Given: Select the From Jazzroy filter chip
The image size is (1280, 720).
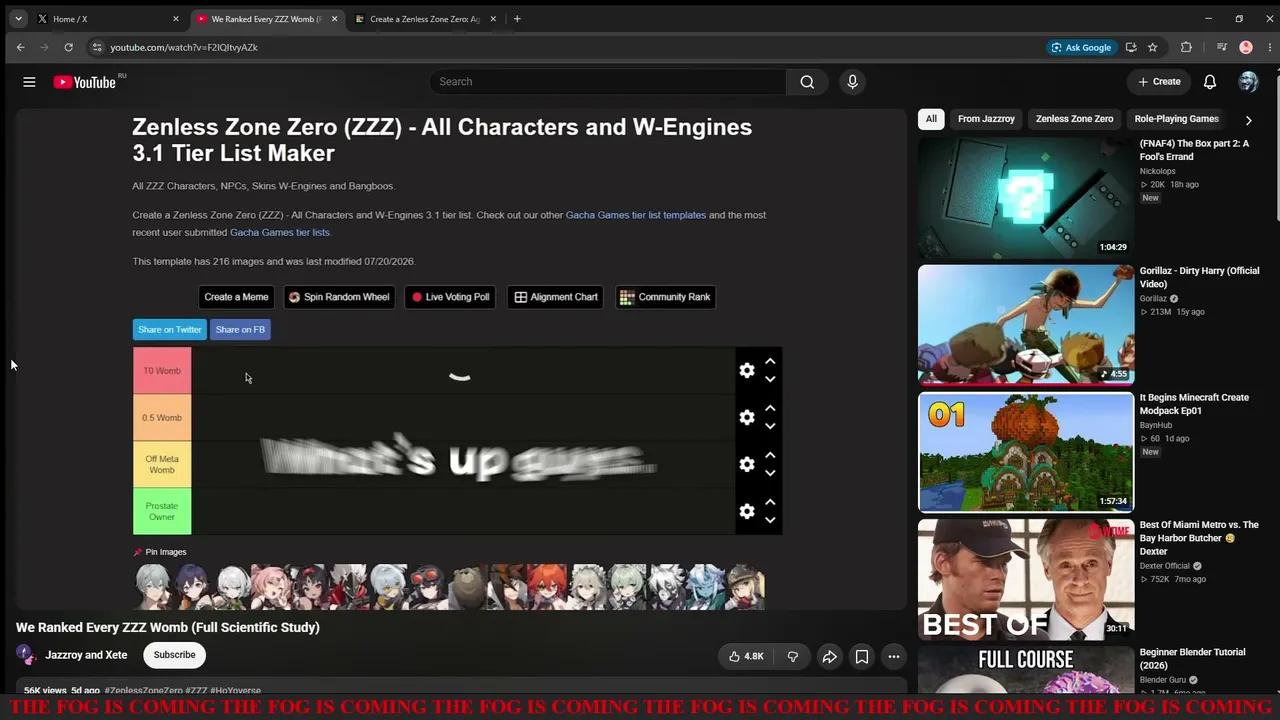Looking at the screenshot, I should point(986,119).
